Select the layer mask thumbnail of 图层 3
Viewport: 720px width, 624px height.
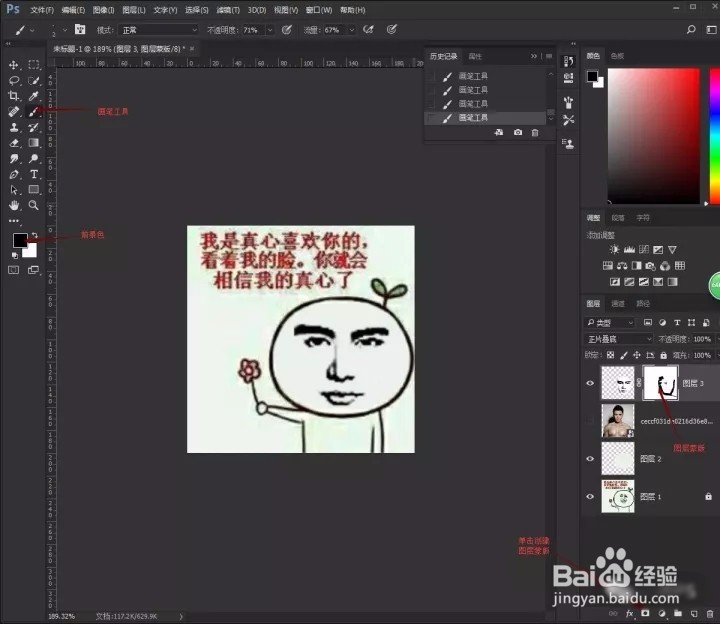click(660, 383)
